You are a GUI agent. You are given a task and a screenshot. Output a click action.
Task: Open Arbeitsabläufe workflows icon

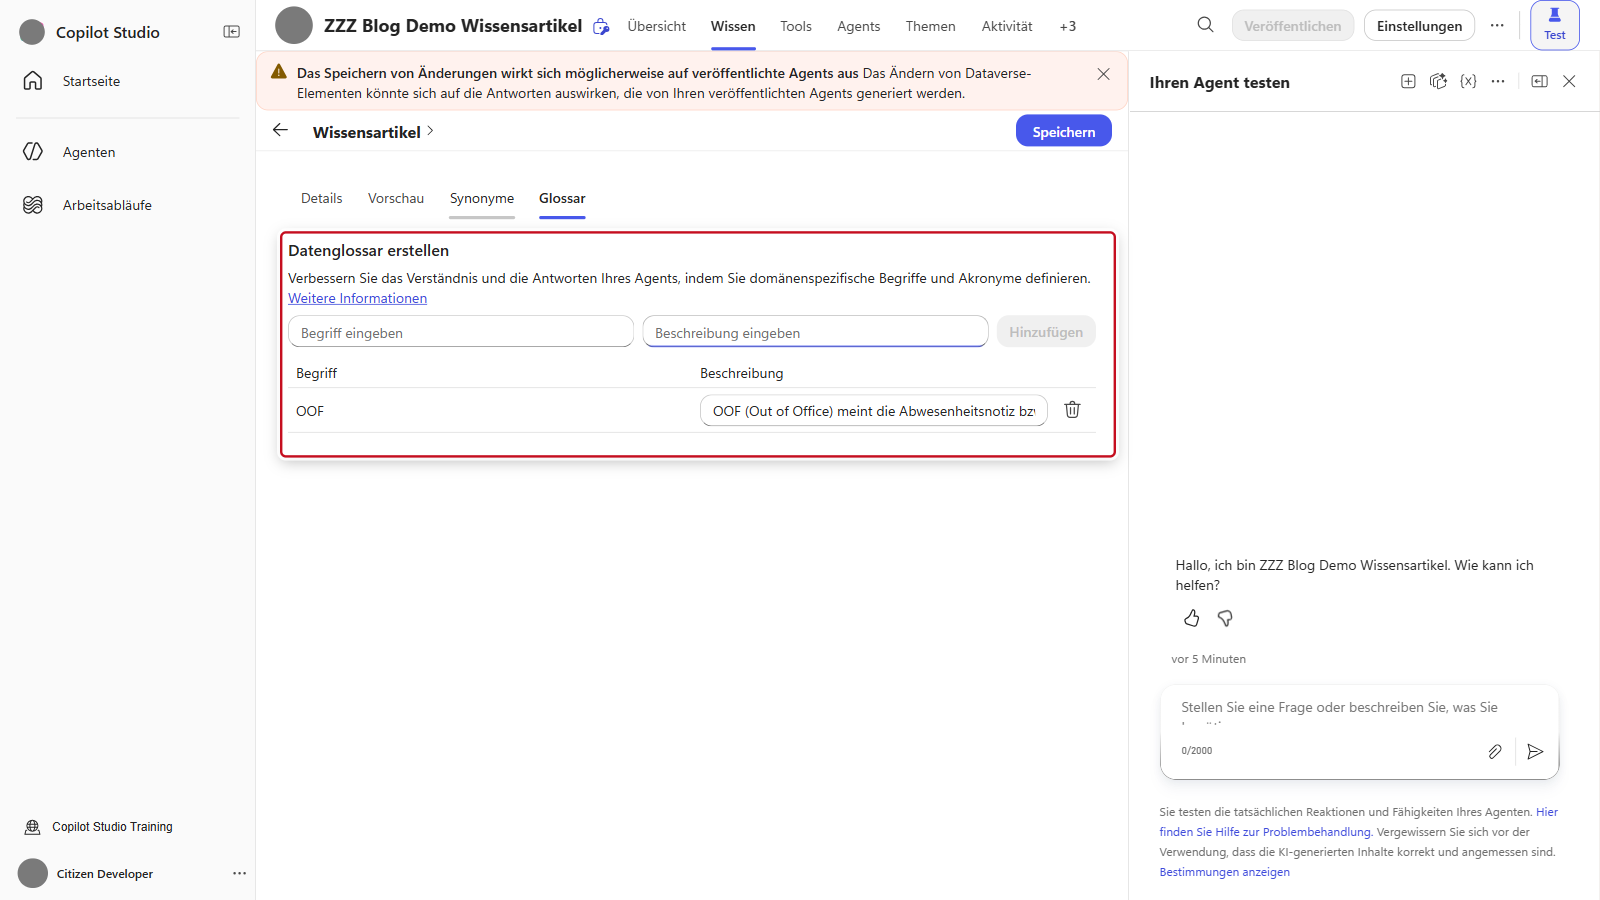pyautogui.click(x=33, y=205)
